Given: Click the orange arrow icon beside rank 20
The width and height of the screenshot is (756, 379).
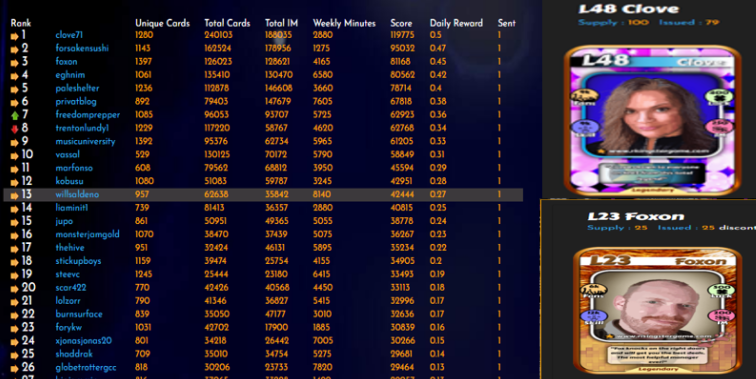Looking at the screenshot, I should 14,289.
